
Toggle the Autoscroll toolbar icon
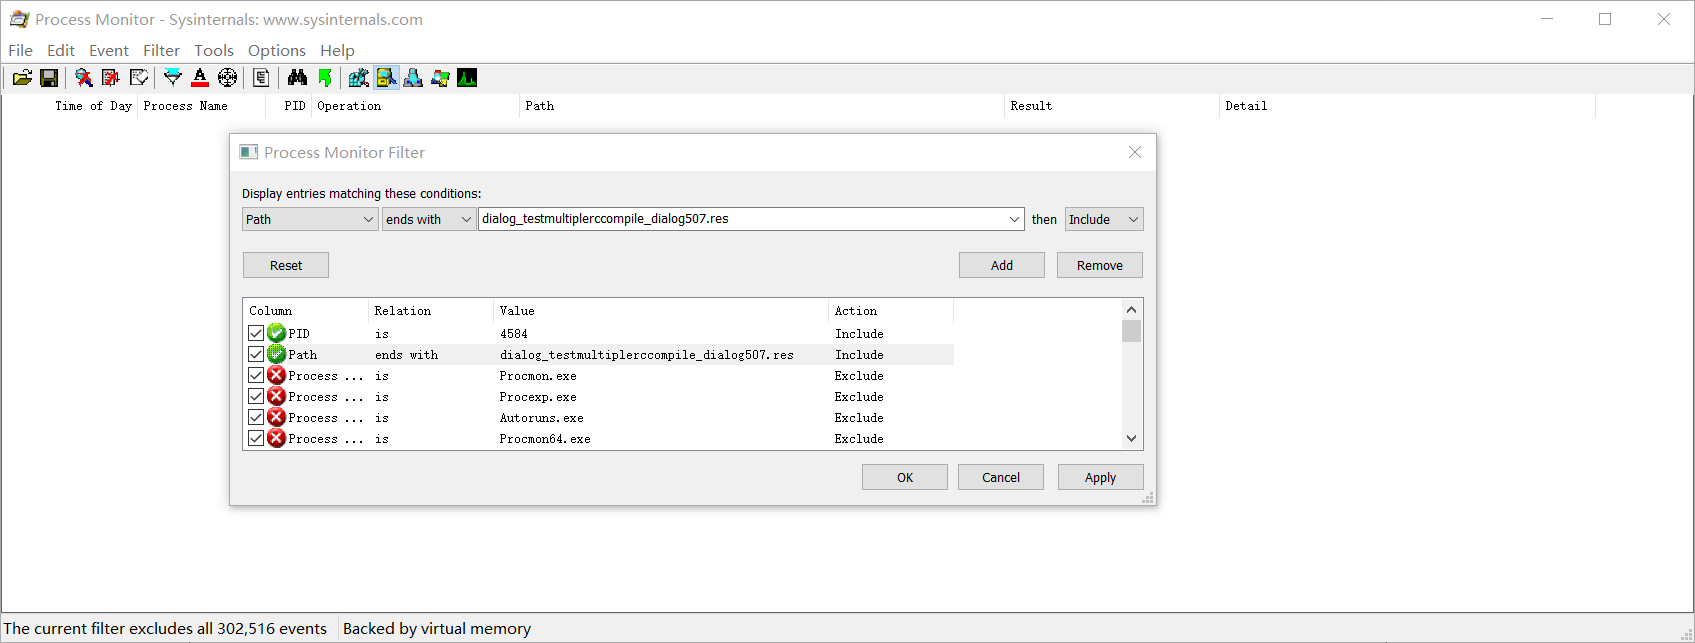pyautogui.click(x=111, y=78)
